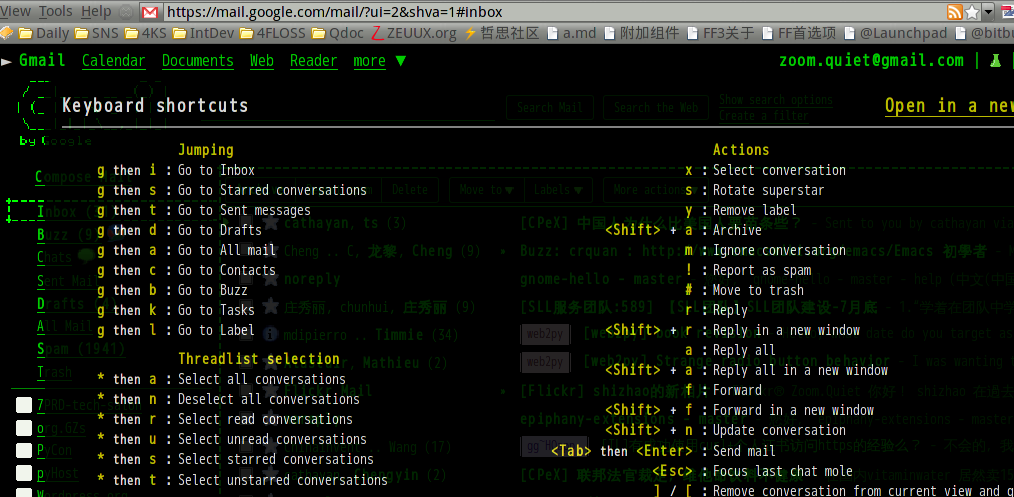The height and width of the screenshot is (497, 1014).
Task: Open the address bar history dropdown arrow
Action: [988, 12]
